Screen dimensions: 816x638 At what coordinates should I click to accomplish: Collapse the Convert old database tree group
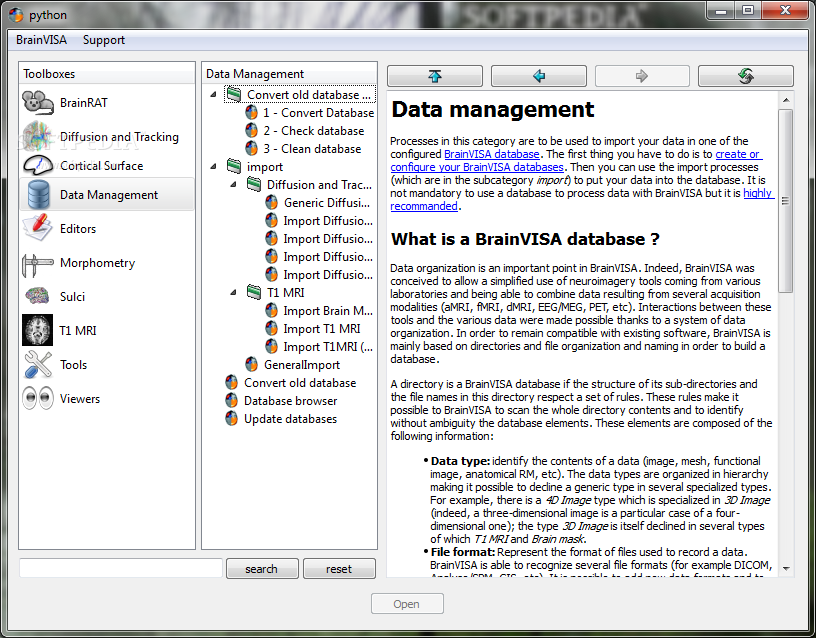point(213,95)
